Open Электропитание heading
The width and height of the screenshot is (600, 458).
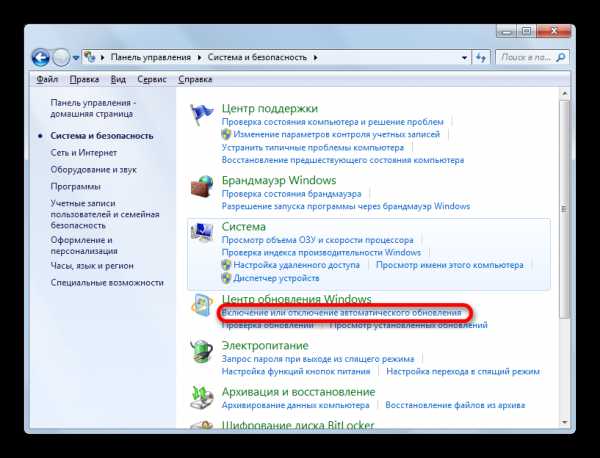click(265, 346)
